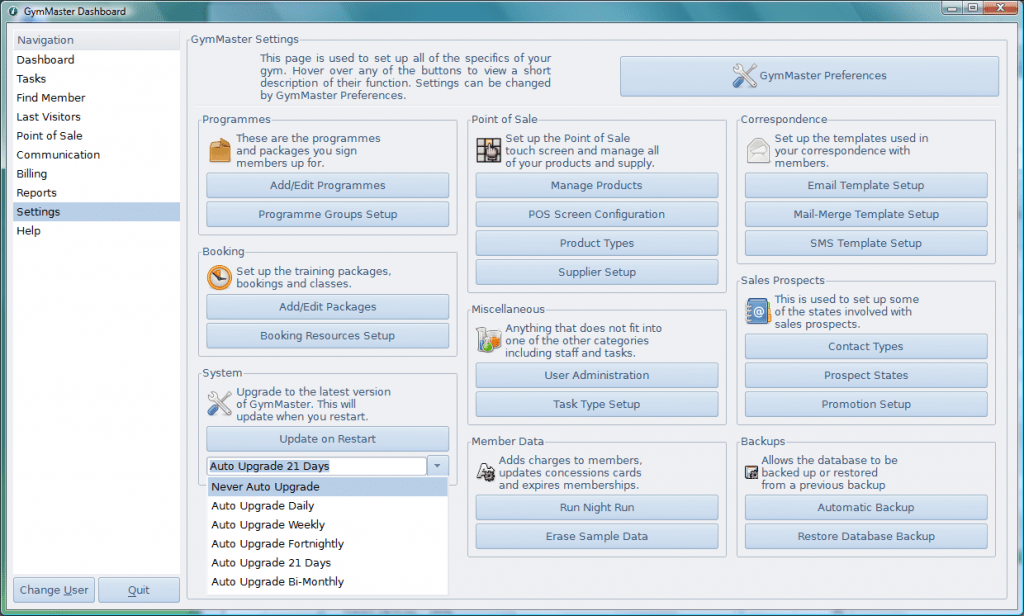
Task: Collapse the auto upgrade dropdown arrow
Action: (x=438, y=466)
